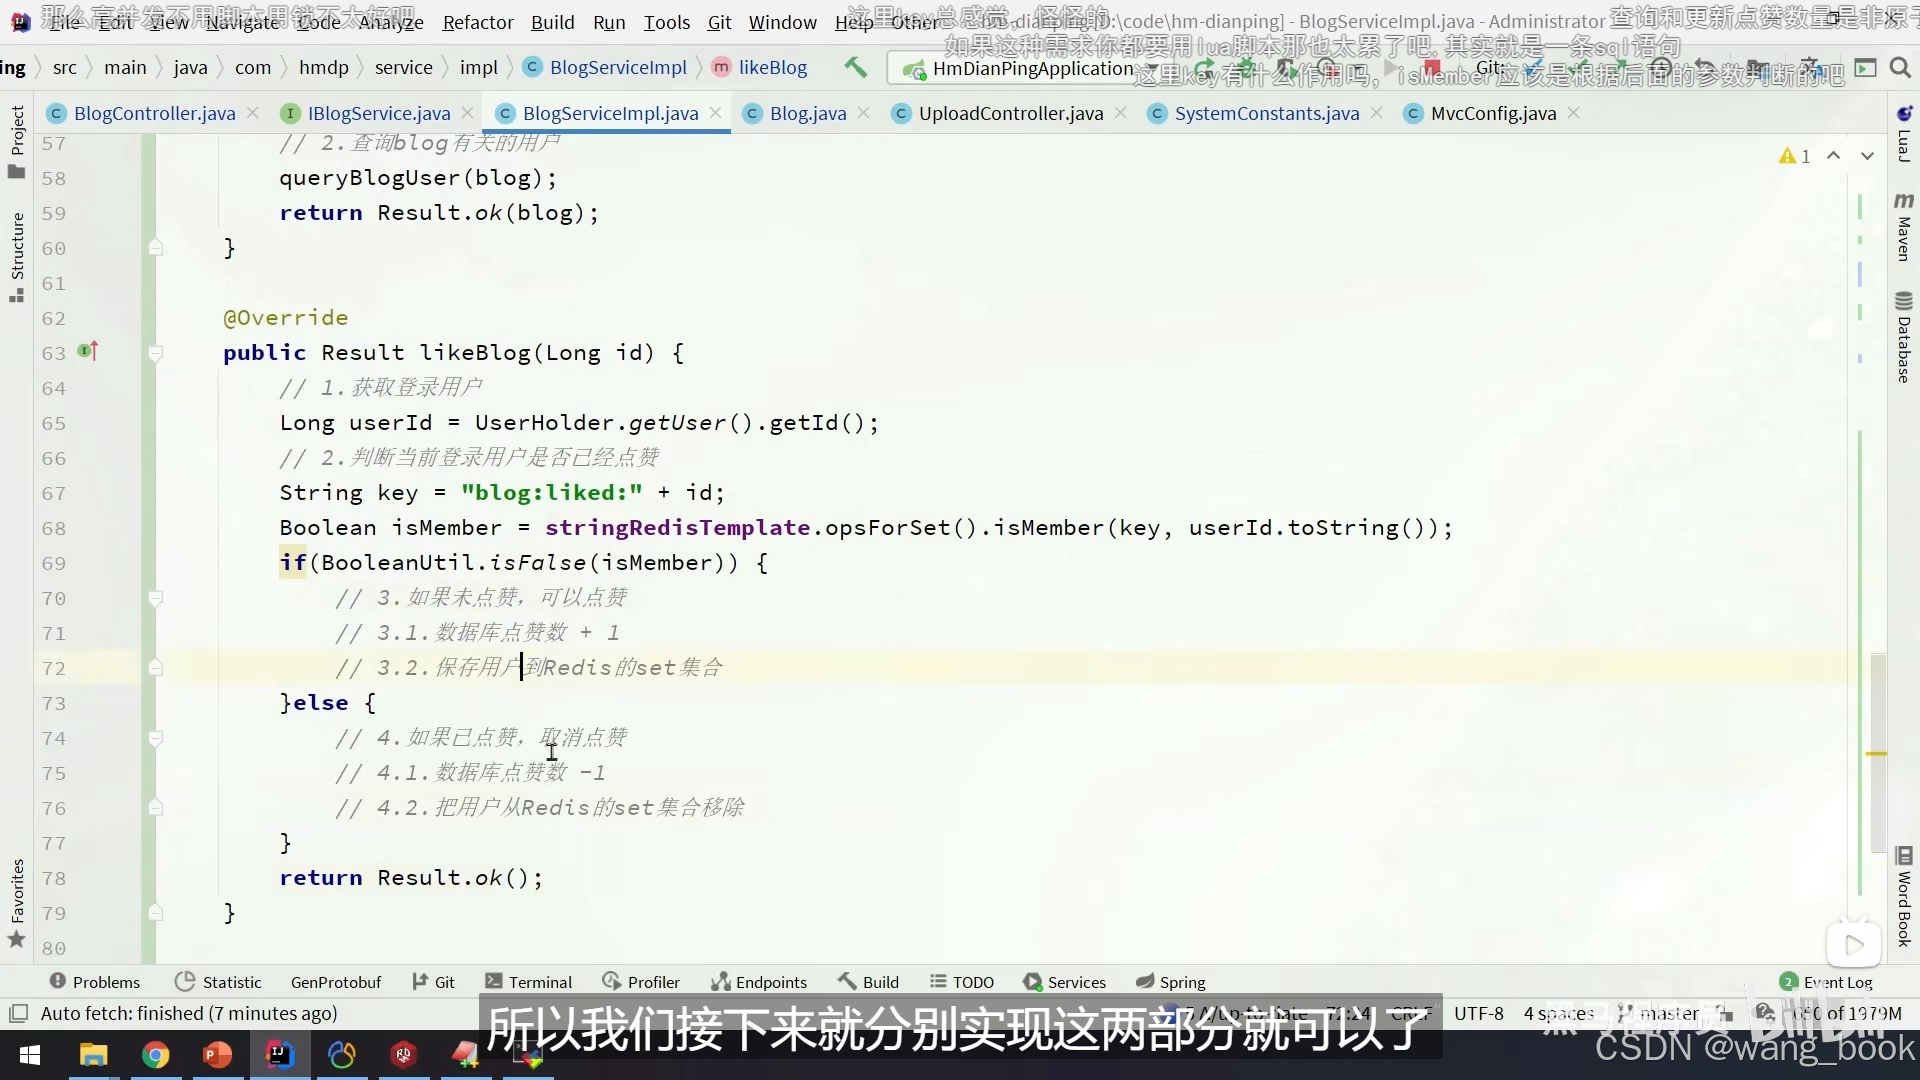Open the Problems tool window
This screenshot has width=1920, height=1080.
tap(95, 982)
